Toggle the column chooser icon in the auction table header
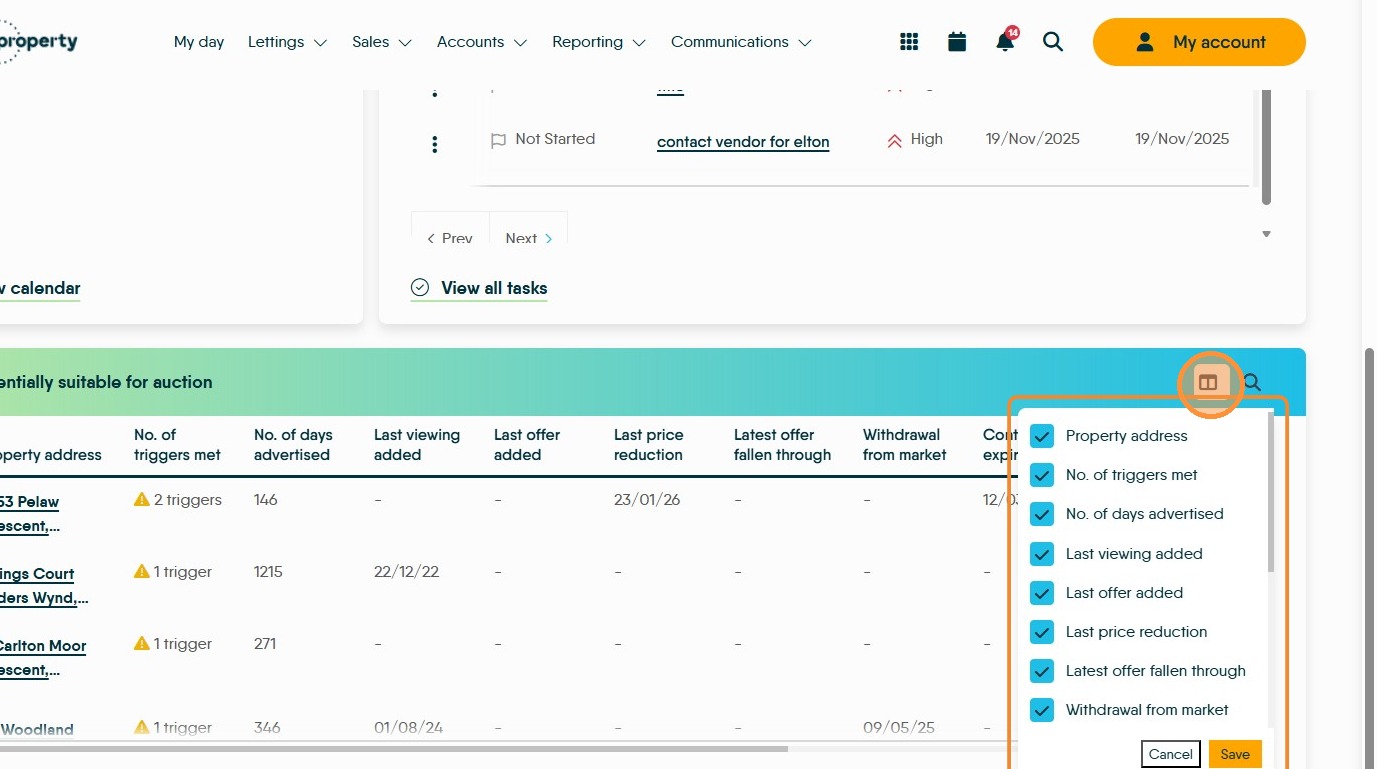The width and height of the screenshot is (1377, 769). tap(1208, 382)
